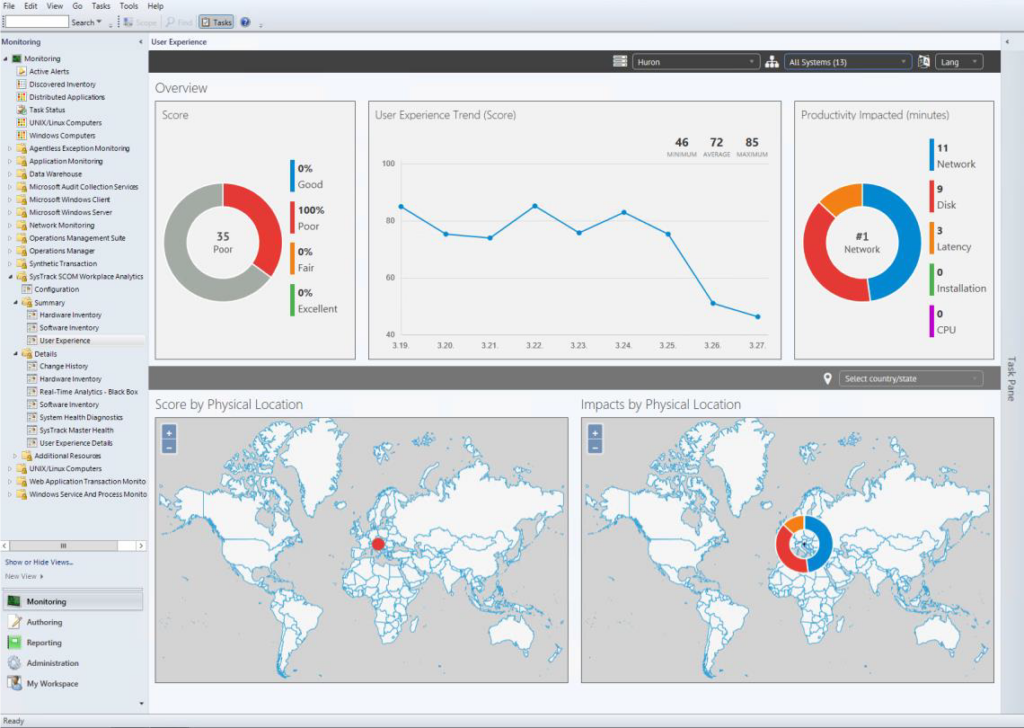The image size is (1024, 728).
Task: Click the purple CPU legend swatch
Action: (932, 321)
